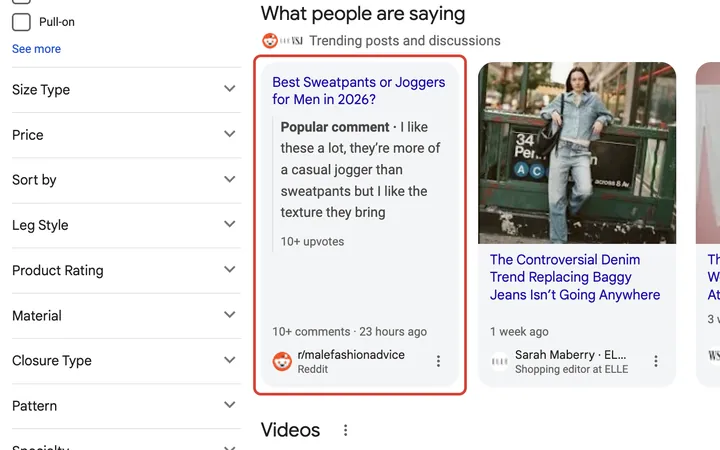Tick the Pull-on checkbox

(x=21, y=22)
